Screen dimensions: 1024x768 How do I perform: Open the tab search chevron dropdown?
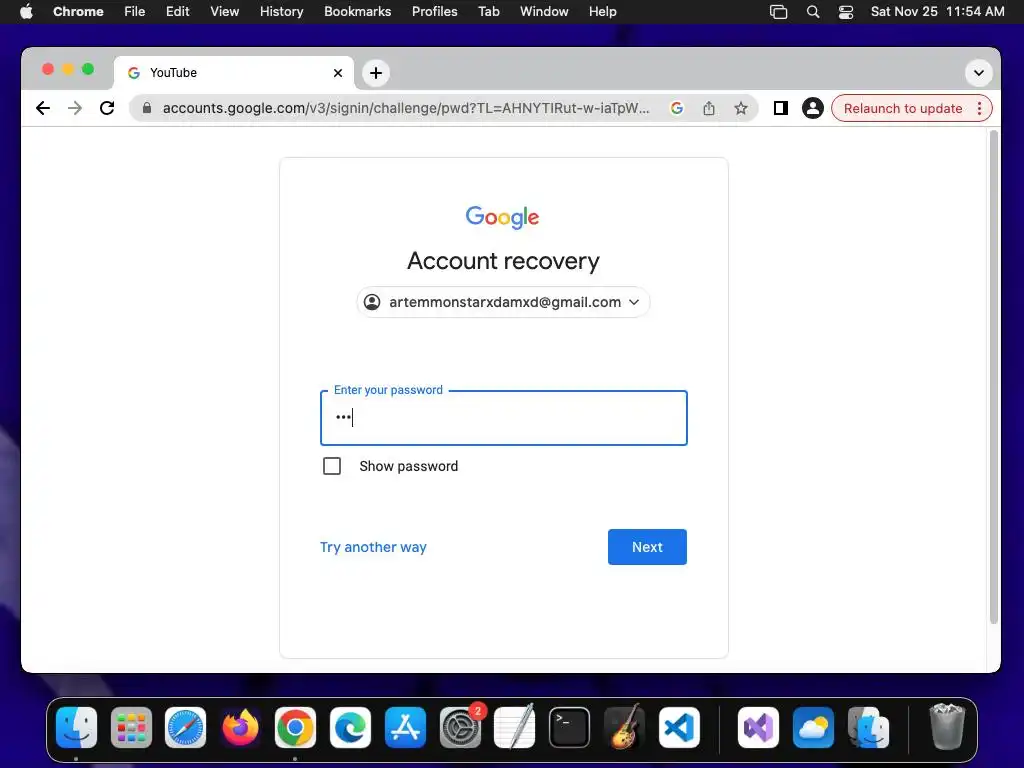978,73
